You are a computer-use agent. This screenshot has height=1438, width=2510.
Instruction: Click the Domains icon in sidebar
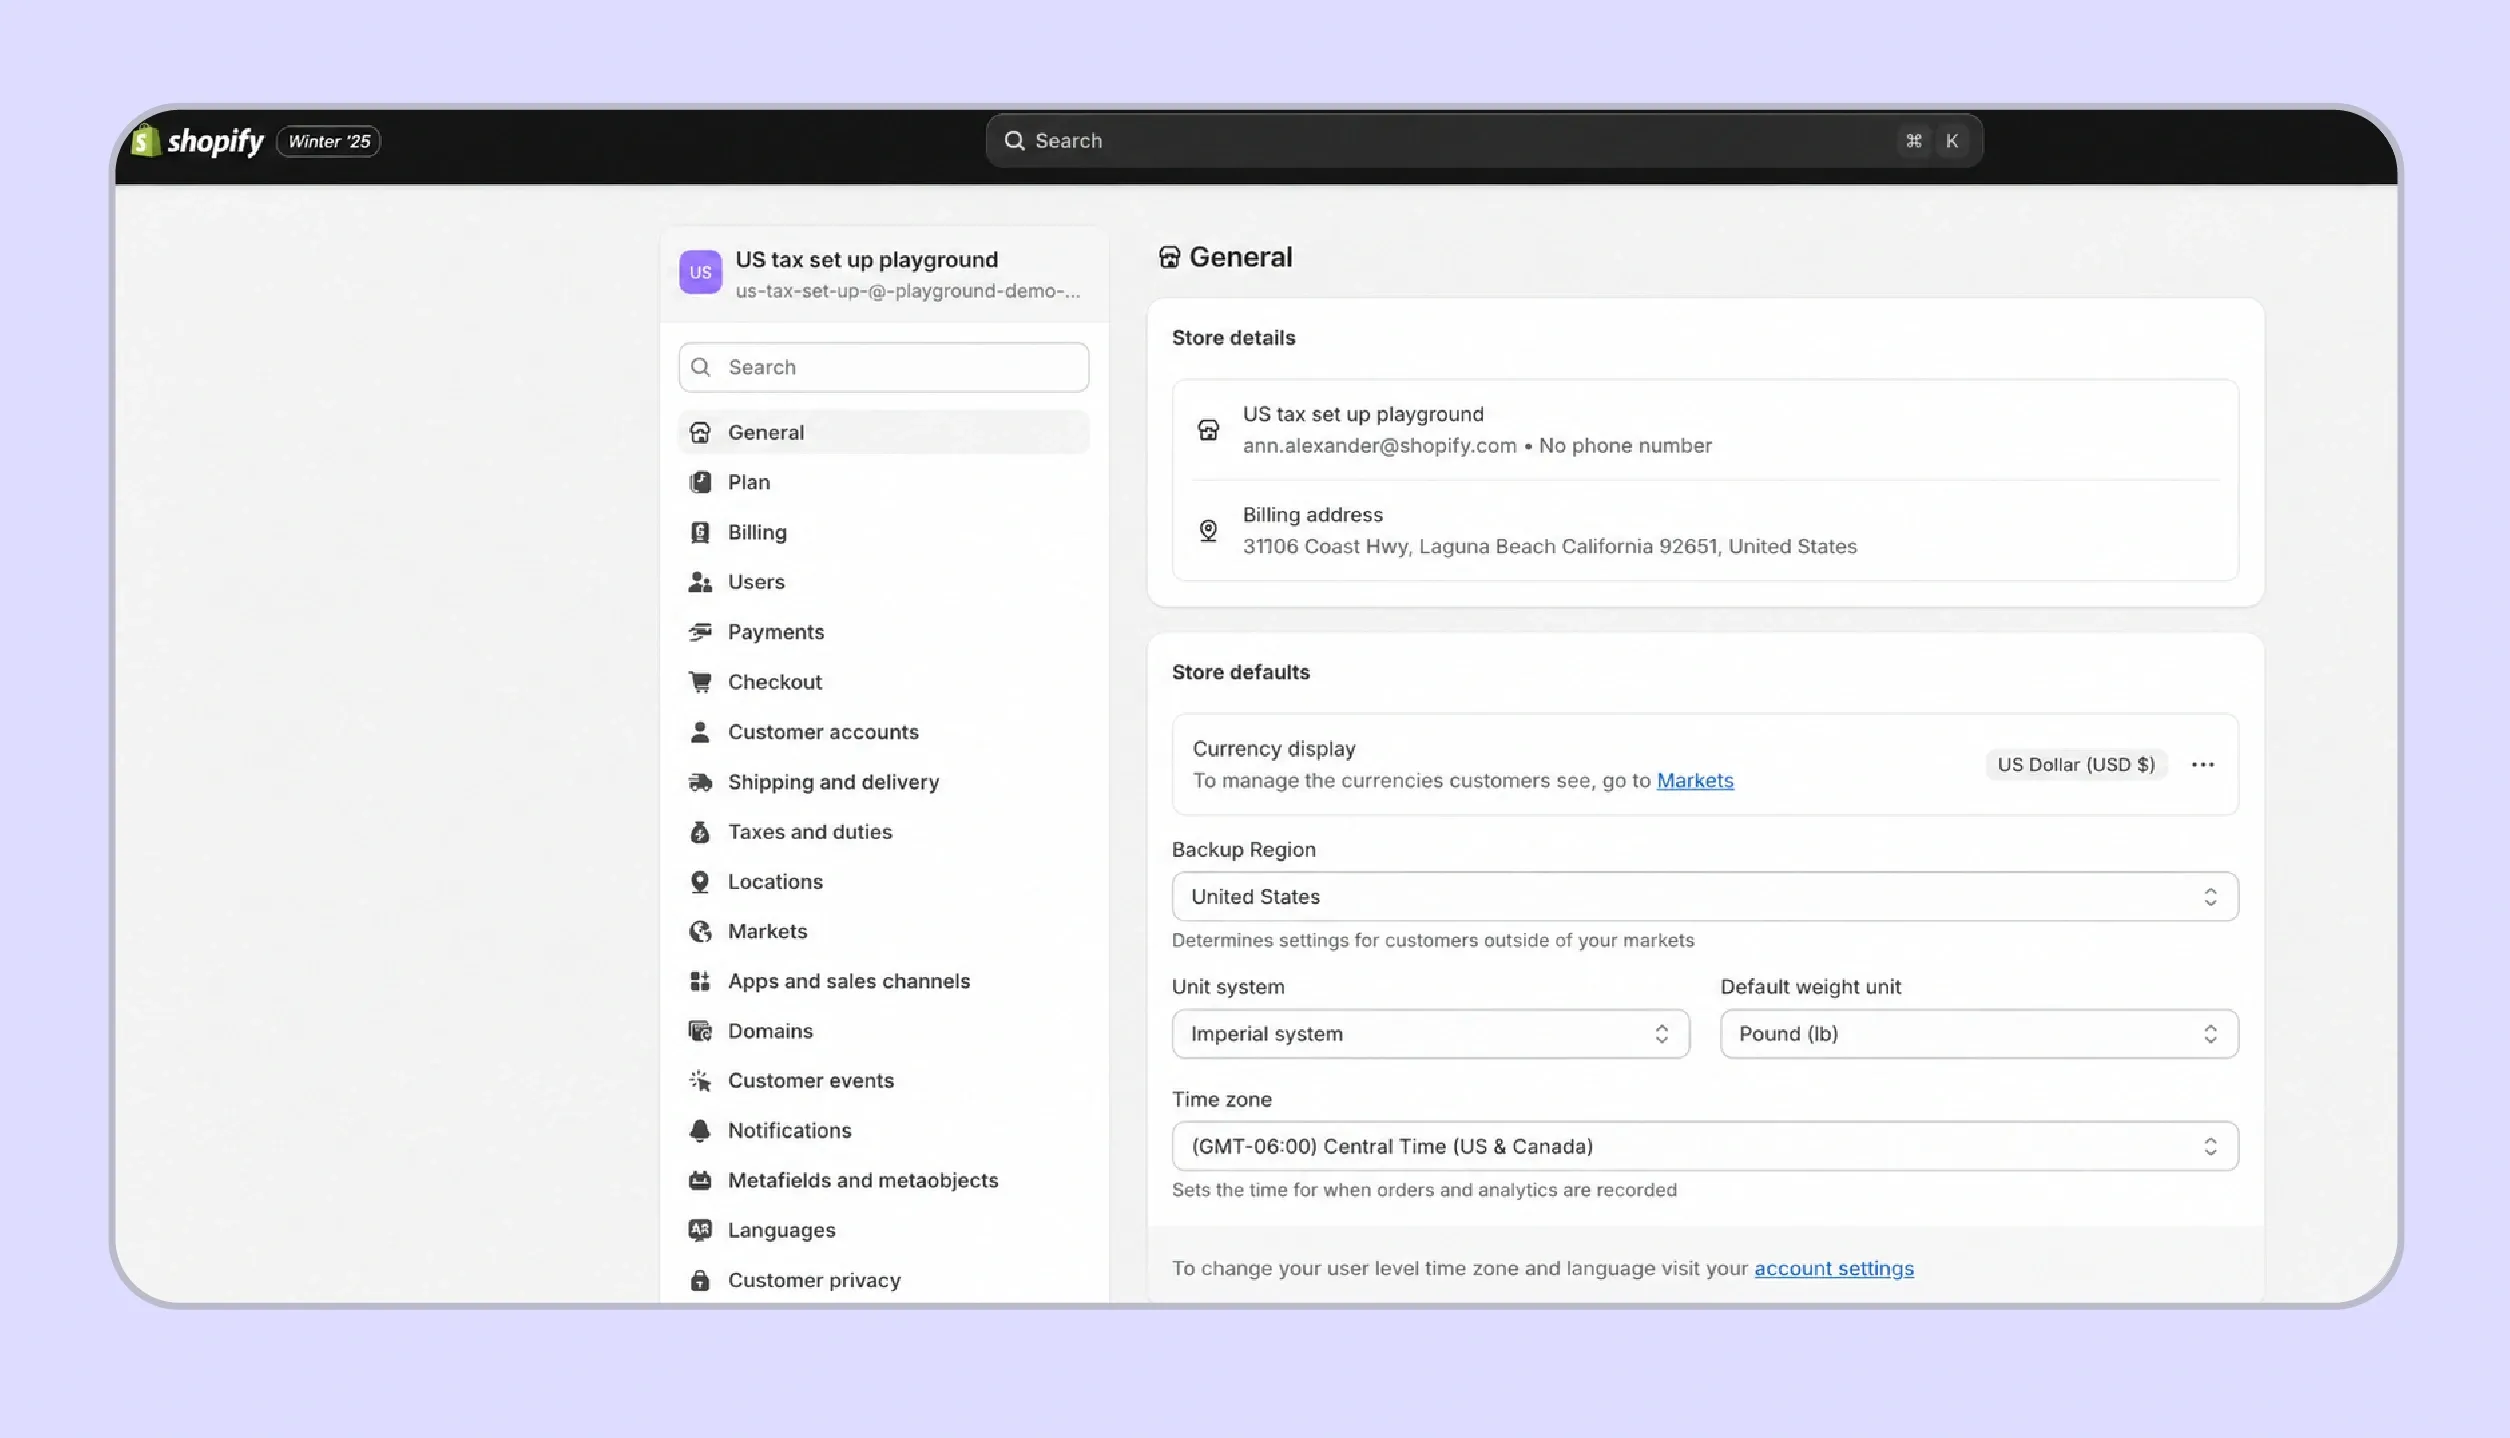tap(700, 1031)
